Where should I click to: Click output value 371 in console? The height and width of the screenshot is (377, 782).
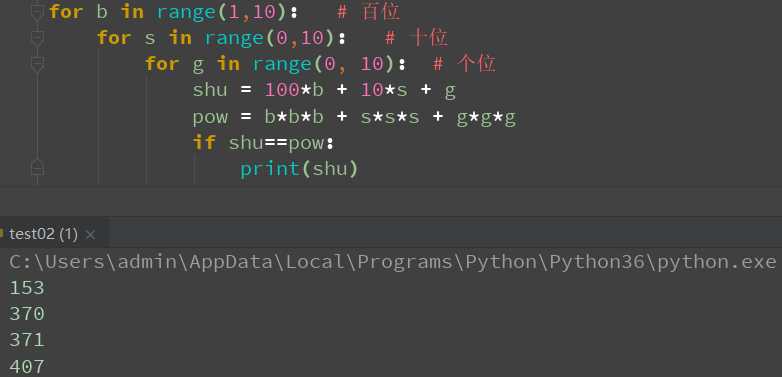point(26,340)
